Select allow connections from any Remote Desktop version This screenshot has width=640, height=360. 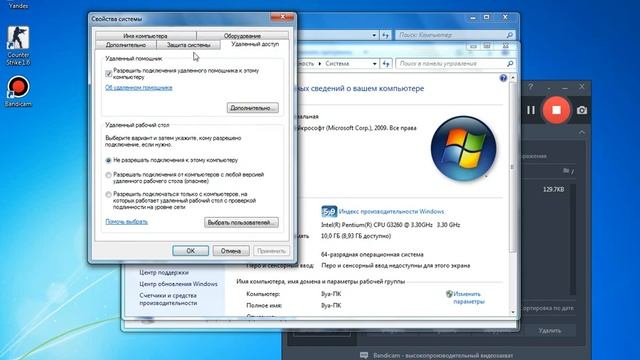(109, 175)
